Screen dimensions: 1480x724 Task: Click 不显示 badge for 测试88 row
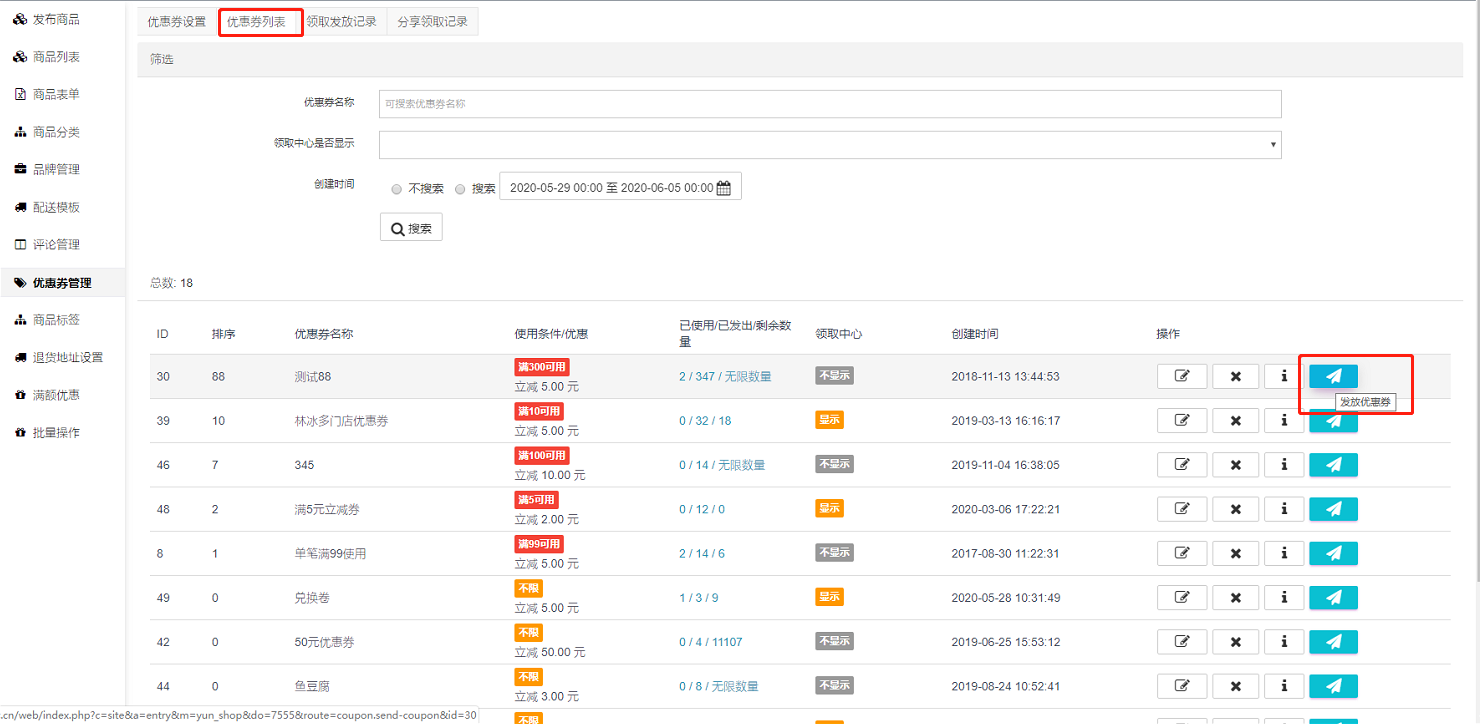pos(834,376)
